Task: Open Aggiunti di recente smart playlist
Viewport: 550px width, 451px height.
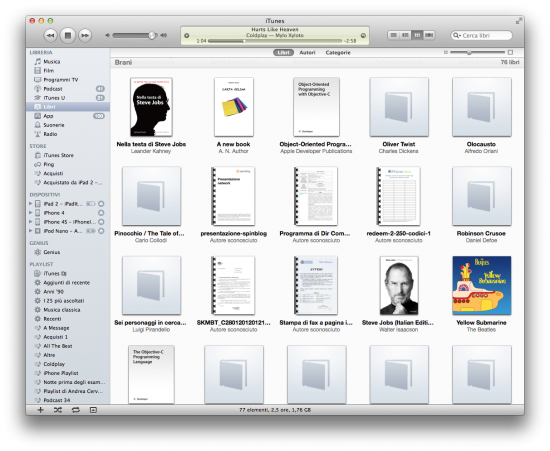Action: (68, 283)
